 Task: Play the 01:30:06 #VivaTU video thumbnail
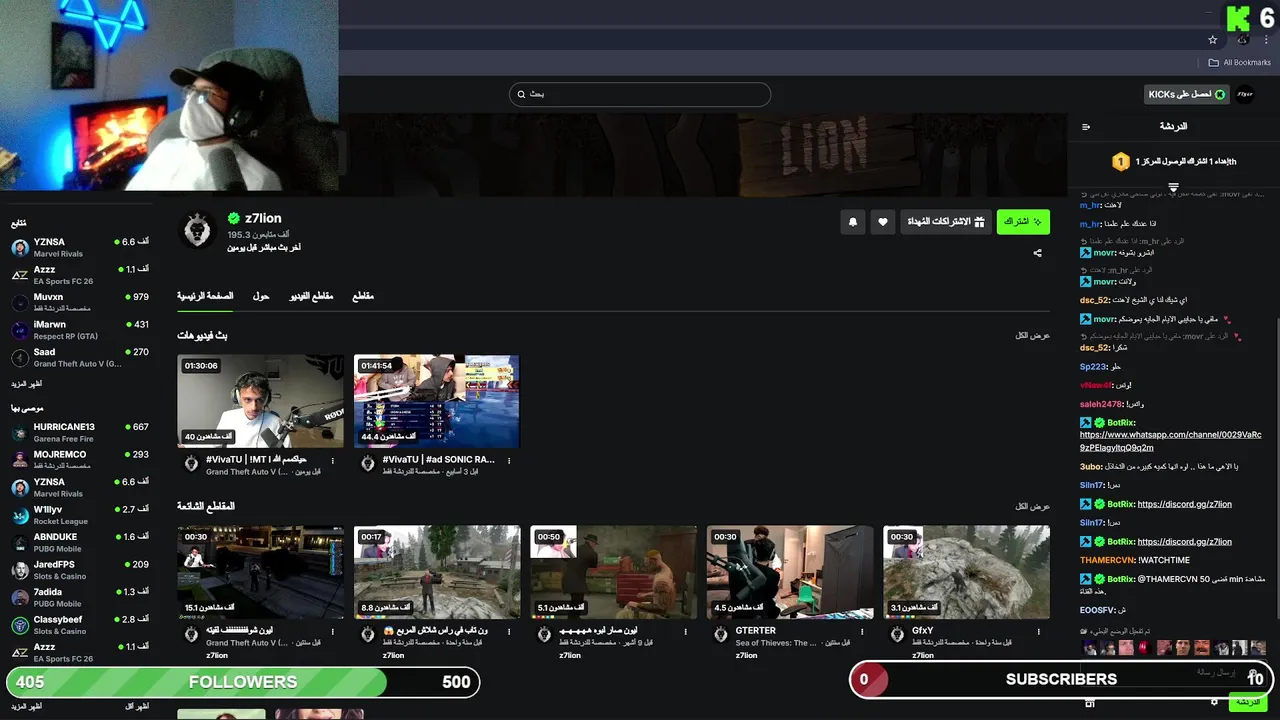pyautogui.click(x=260, y=401)
